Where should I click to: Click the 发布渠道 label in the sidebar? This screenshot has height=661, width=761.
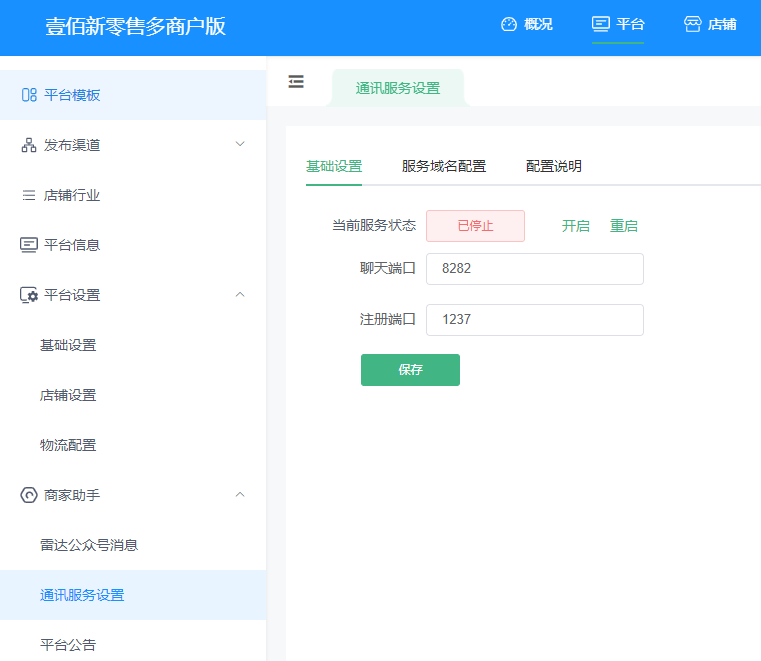pyautogui.click(x=72, y=145)
